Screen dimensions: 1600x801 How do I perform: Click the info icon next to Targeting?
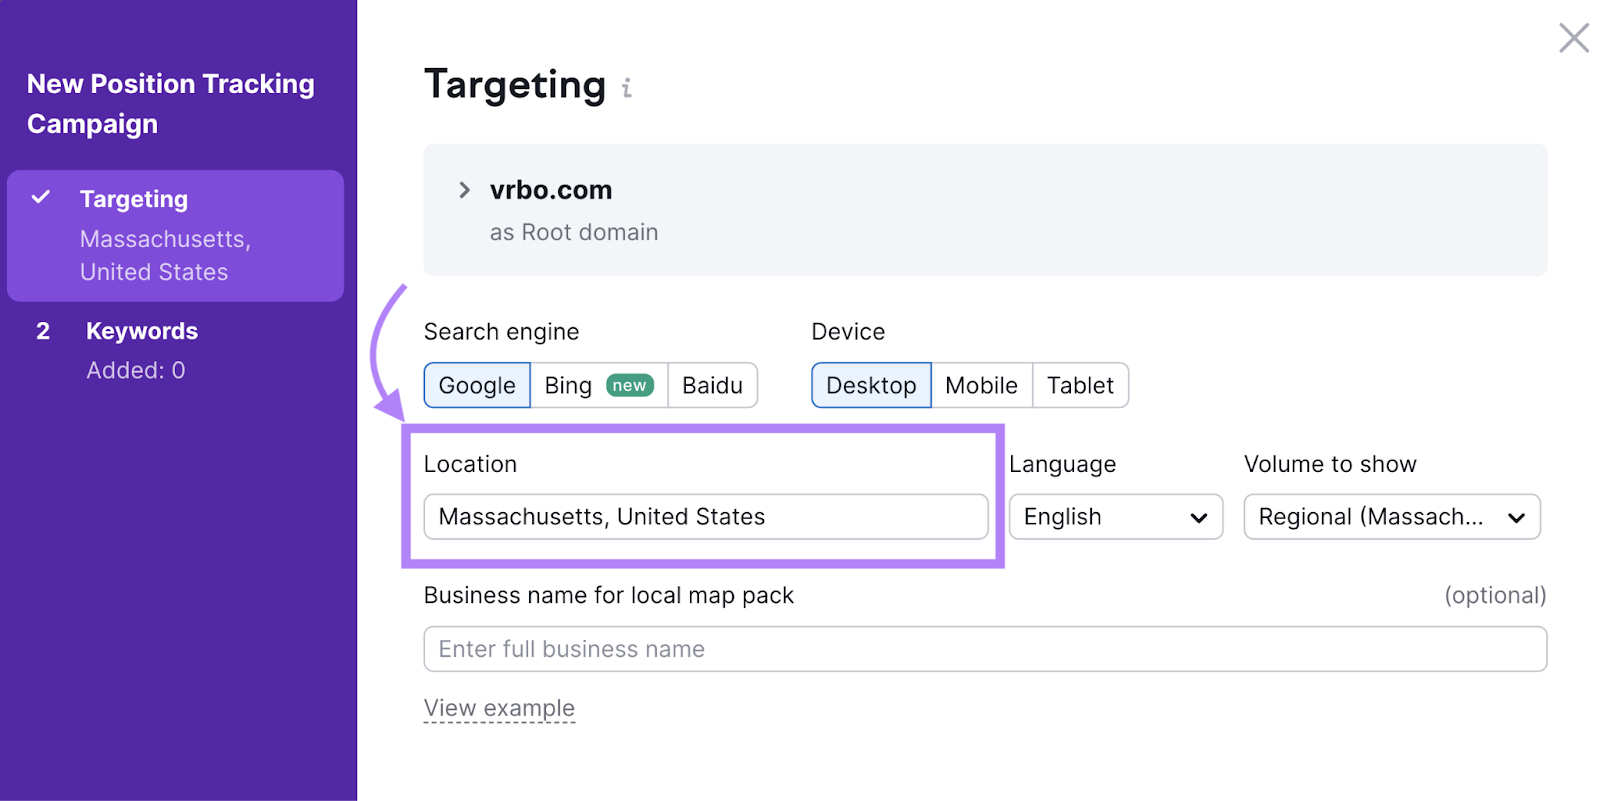[627, 88]
